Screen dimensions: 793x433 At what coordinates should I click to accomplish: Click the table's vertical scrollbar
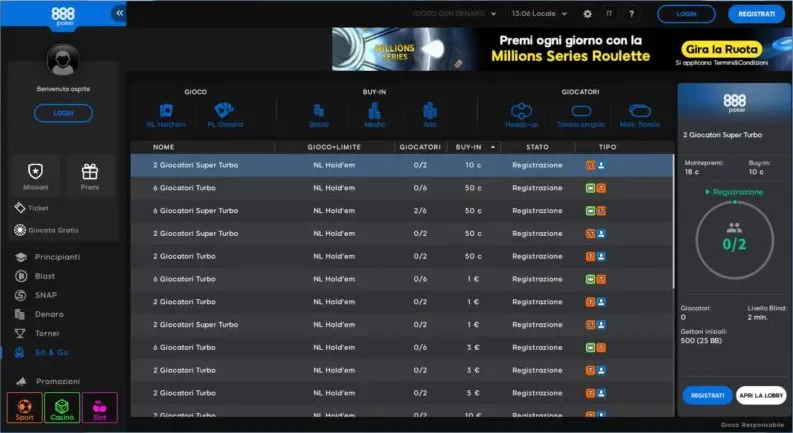(673, 222)
